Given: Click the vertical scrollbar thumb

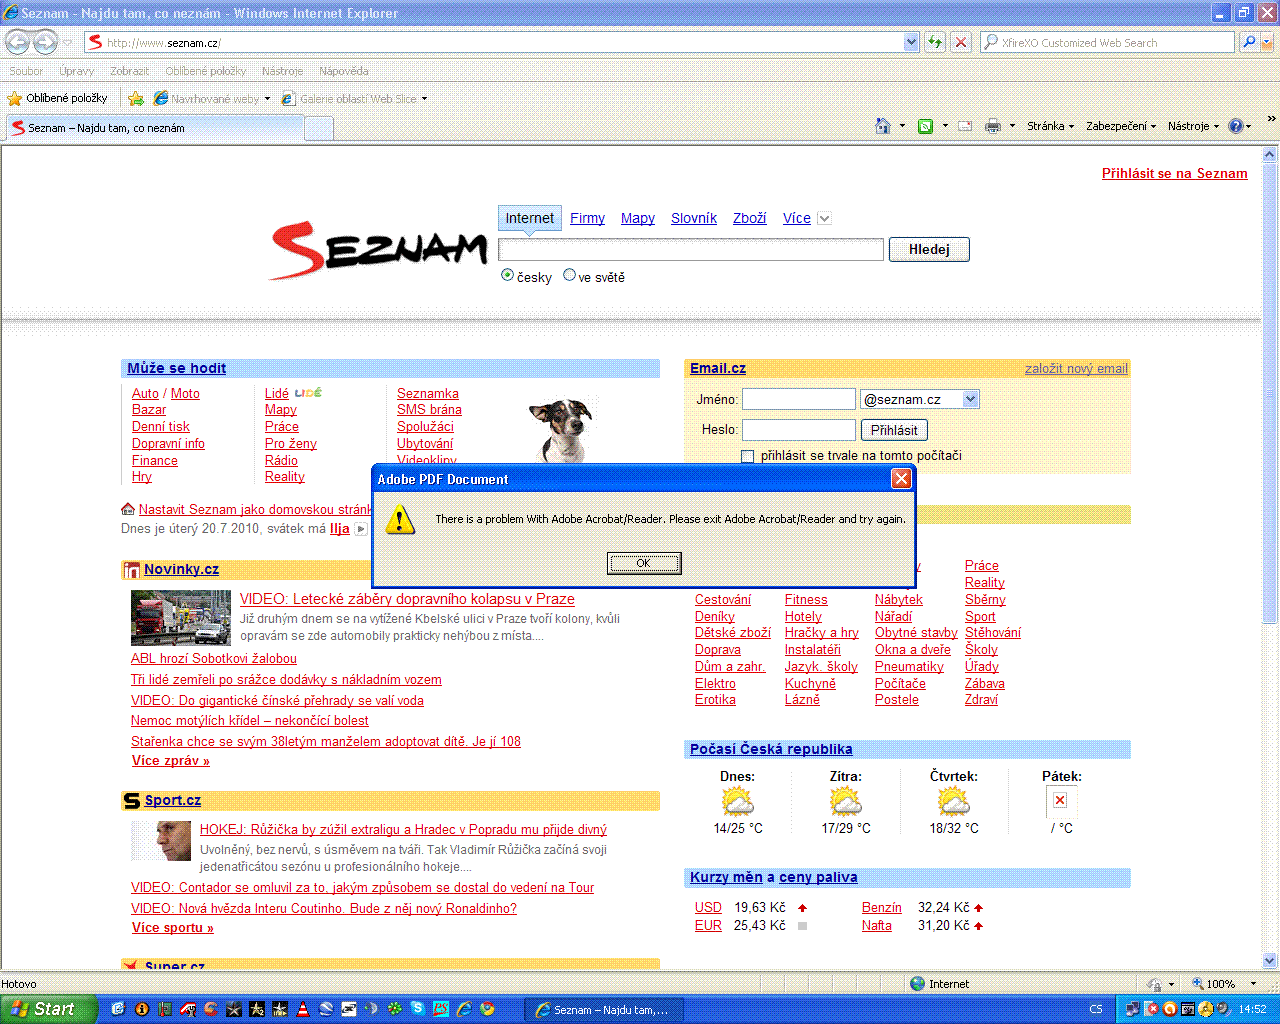Looking at the screenshot, I should [x=1270, y=394].
